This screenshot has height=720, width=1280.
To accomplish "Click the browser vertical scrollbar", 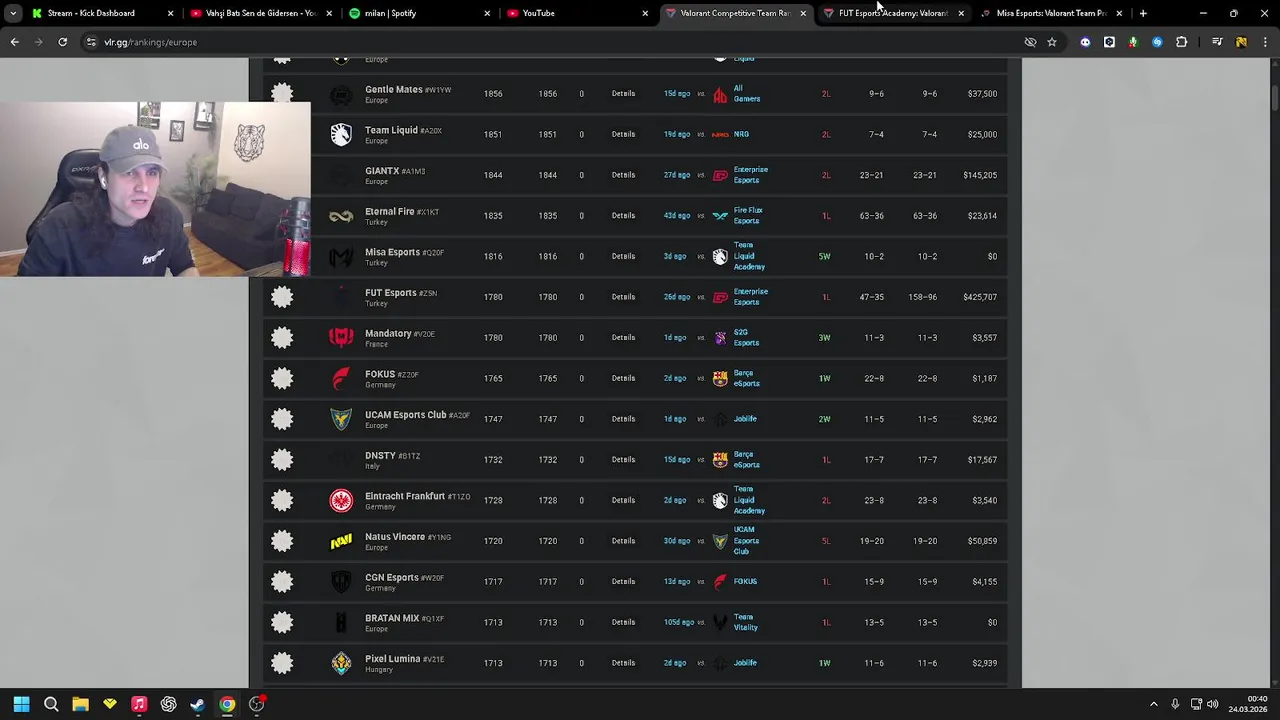I will [1275, 98].
